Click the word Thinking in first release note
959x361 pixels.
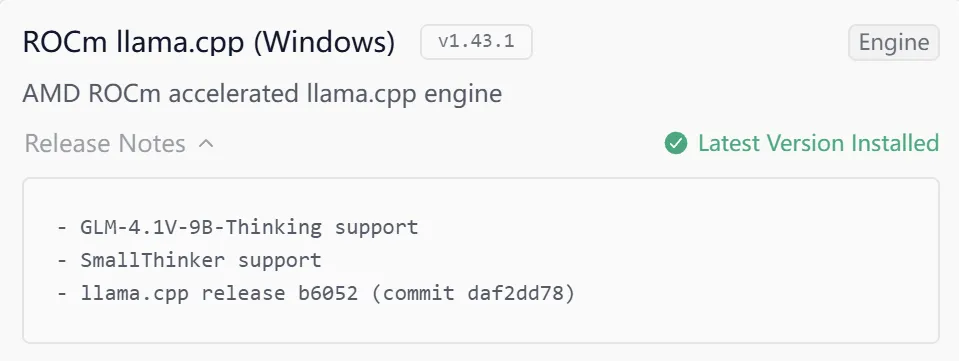(279, 228)
